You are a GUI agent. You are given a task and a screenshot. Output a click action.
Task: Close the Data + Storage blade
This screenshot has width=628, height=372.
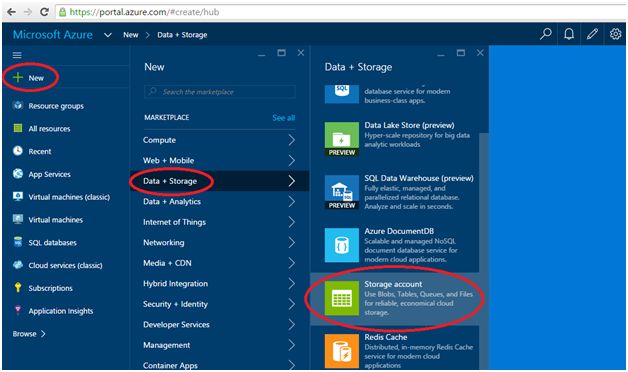pos(480,52)
